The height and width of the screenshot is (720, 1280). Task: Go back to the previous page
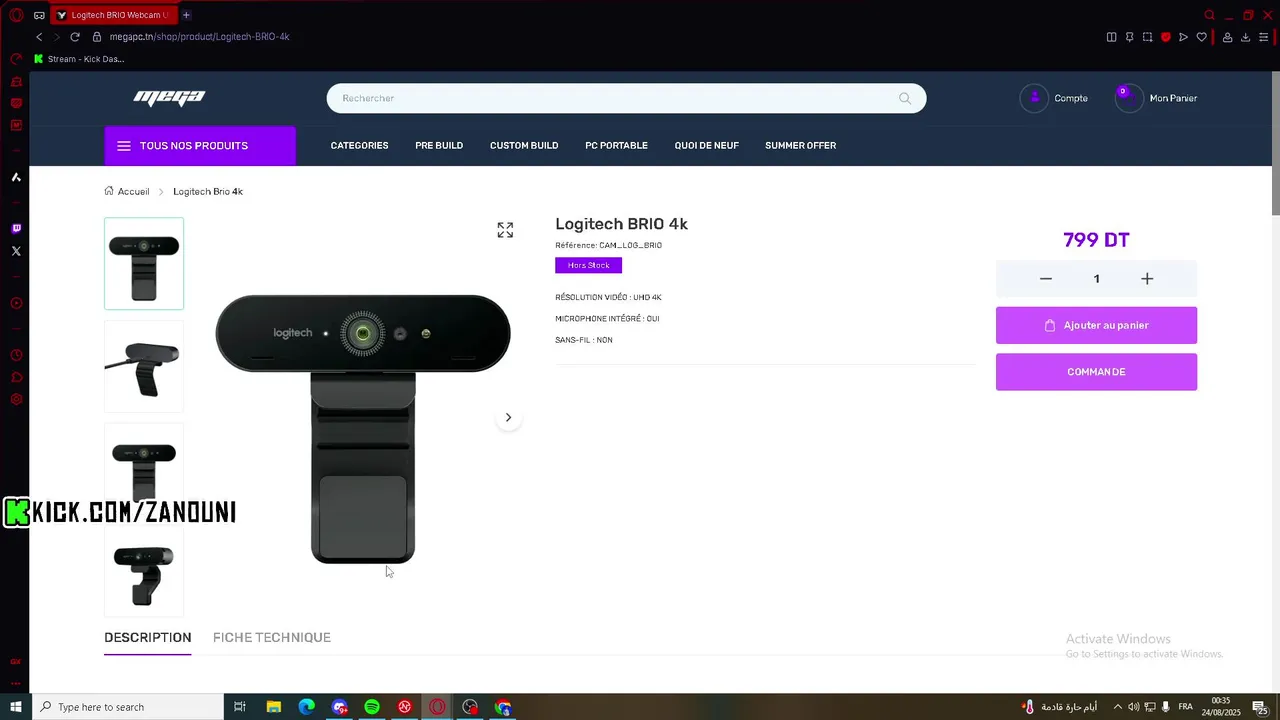[39, 37]
